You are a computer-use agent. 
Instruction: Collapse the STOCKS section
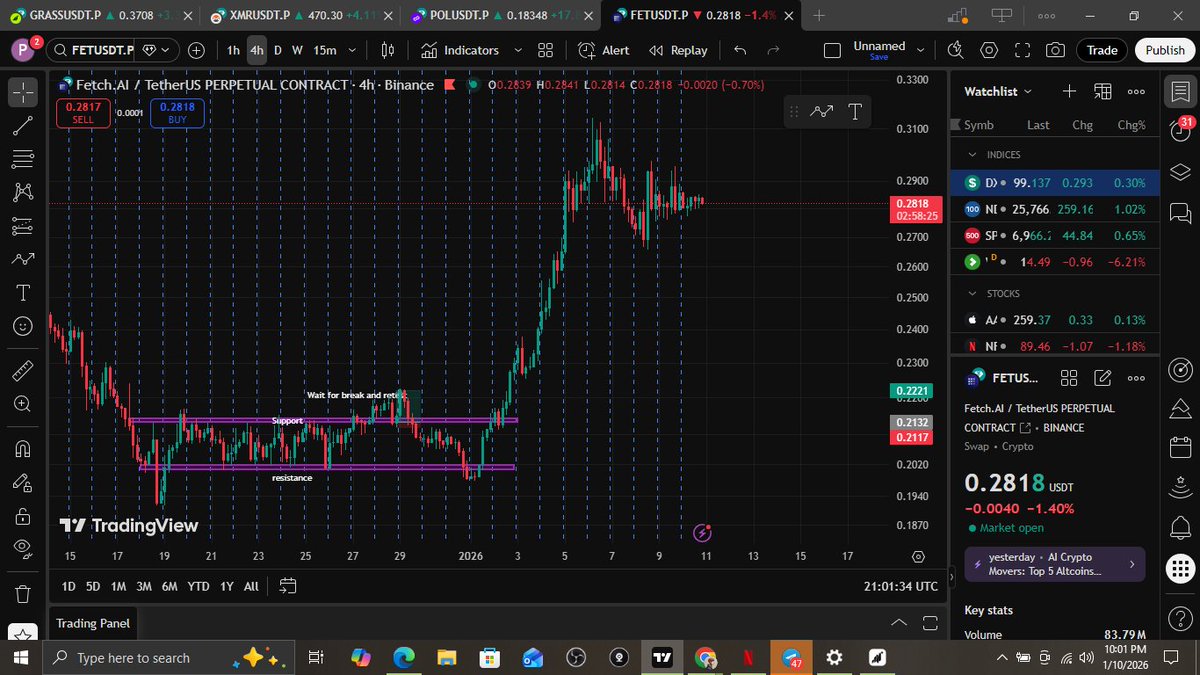point(971,294)
